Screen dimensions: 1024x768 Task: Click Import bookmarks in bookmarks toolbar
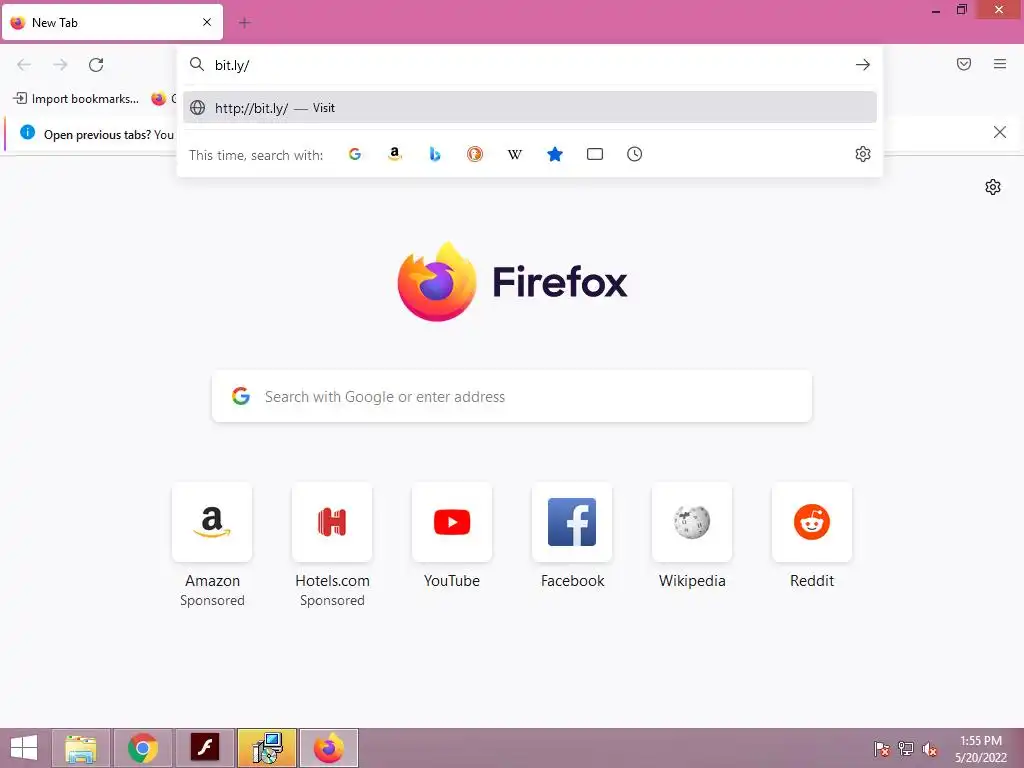[x=76, y=99]
